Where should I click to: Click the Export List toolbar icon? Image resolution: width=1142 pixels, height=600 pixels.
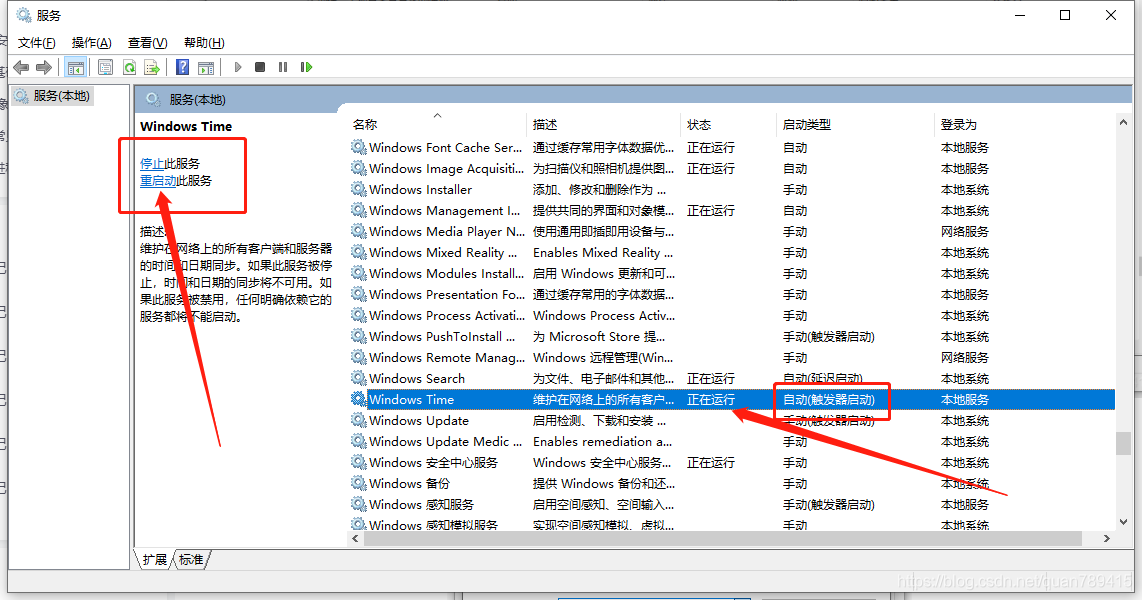coord(151,68)
